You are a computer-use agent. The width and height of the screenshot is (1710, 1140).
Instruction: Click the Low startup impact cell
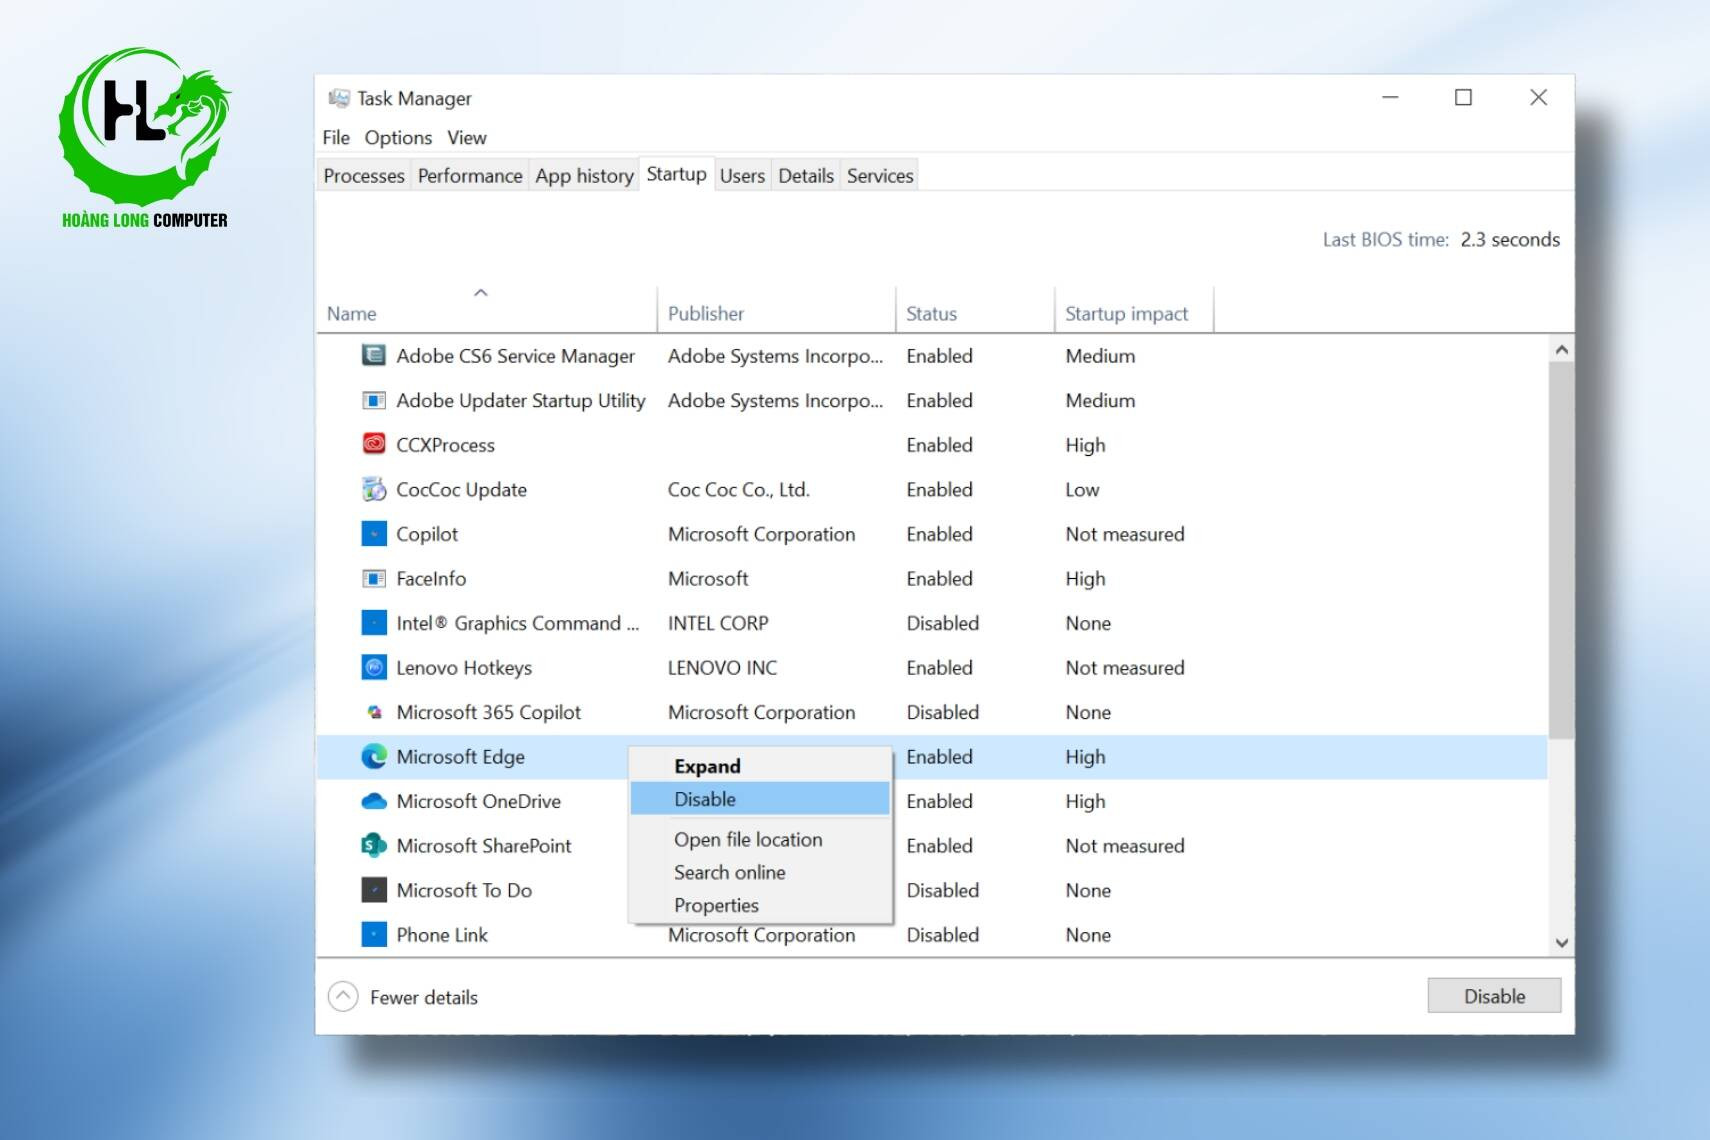(x=1082, y=490)
